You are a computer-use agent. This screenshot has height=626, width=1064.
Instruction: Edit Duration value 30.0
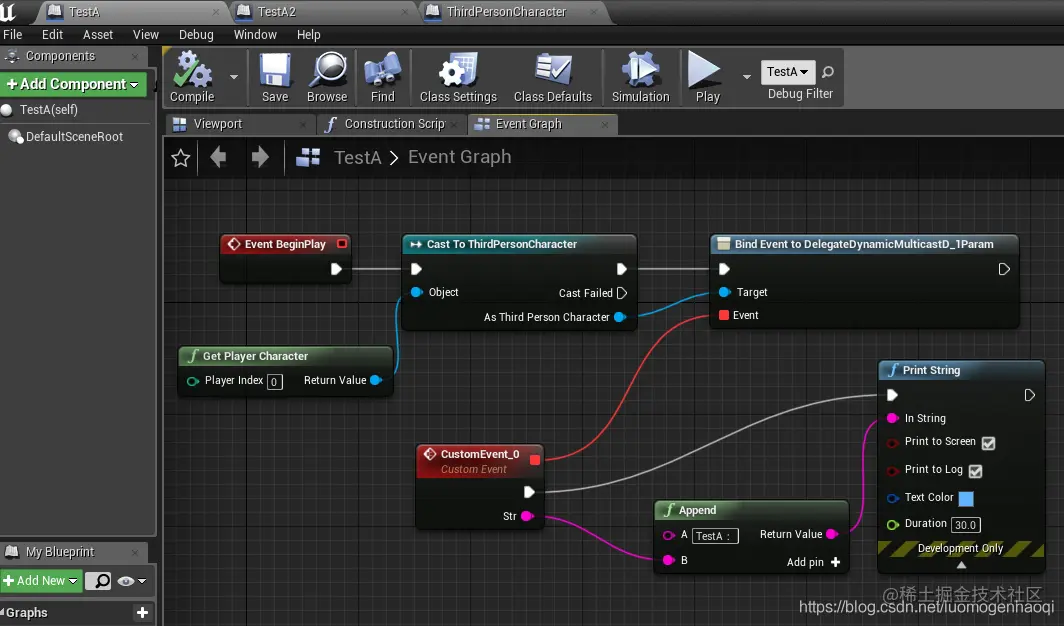[x=965, y=525]
